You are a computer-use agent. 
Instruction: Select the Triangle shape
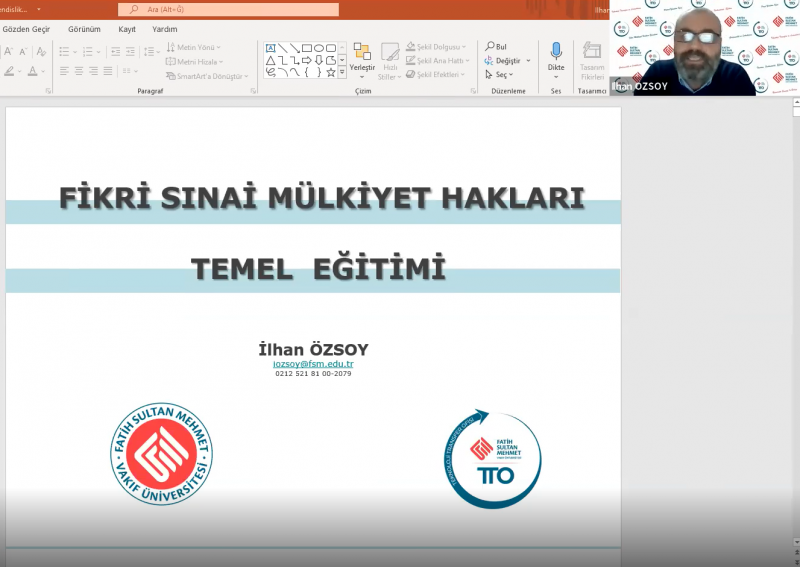coord(271,60)
